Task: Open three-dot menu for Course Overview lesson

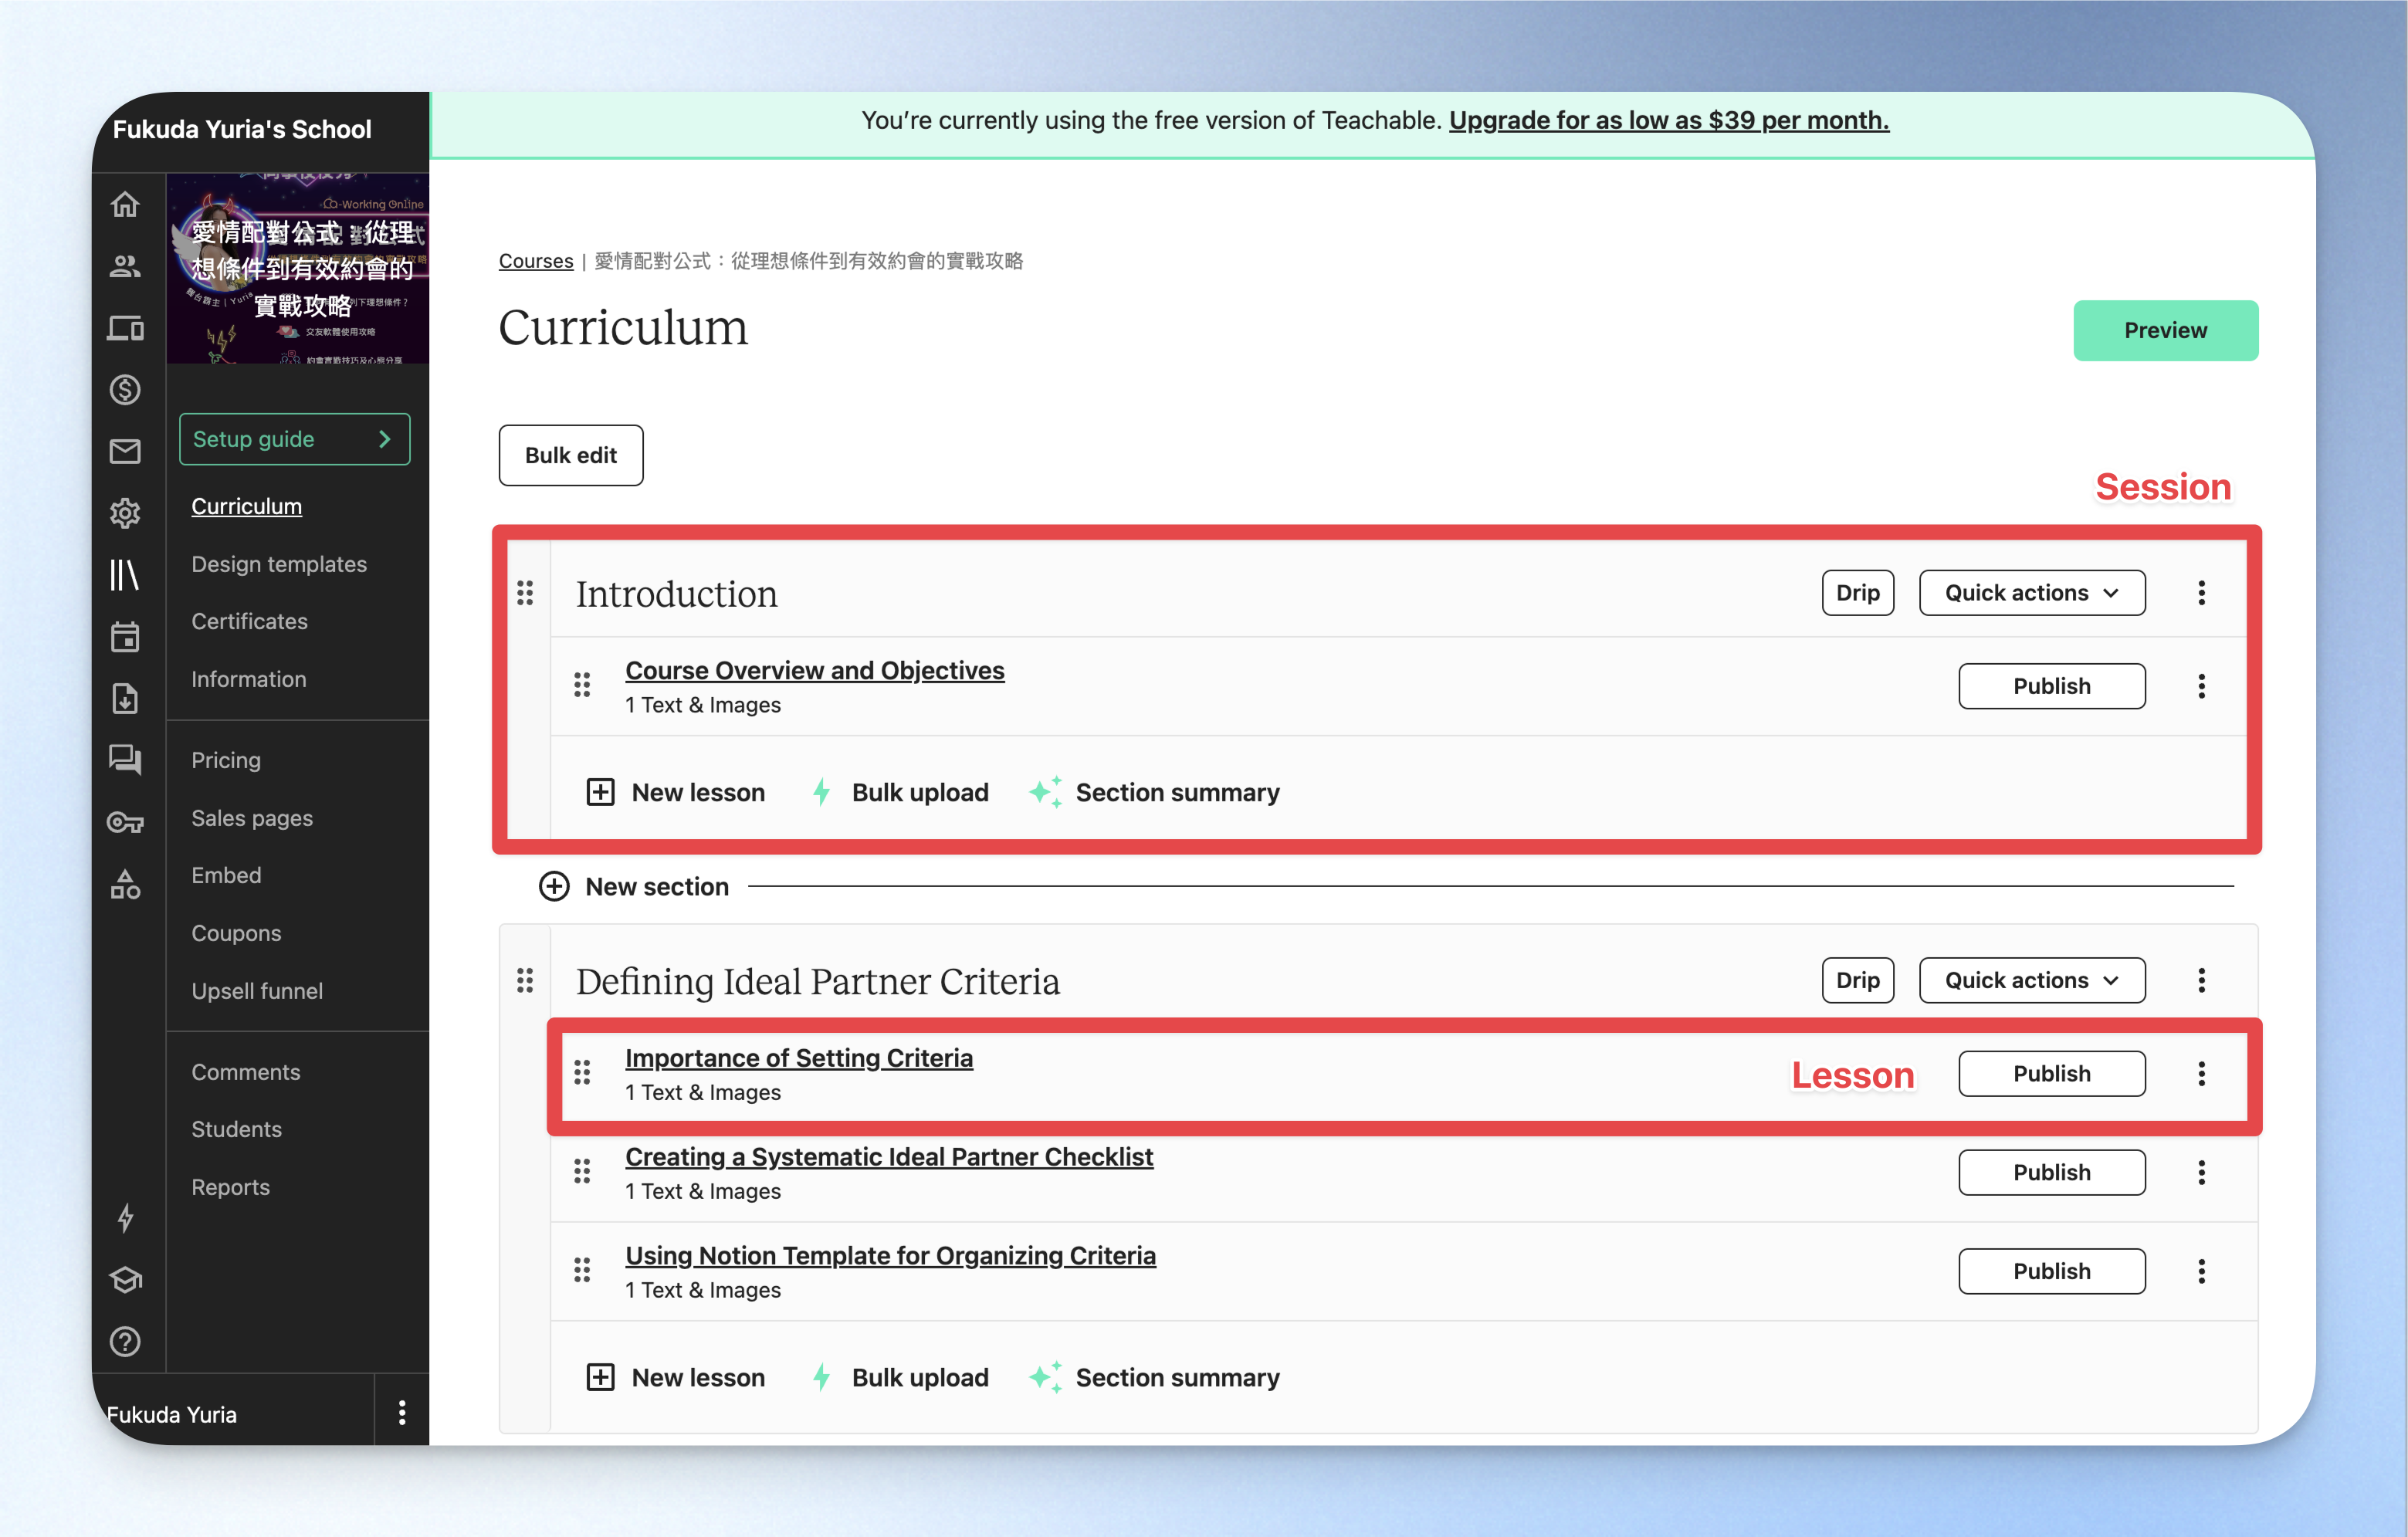Action: tap(2201, 686)
